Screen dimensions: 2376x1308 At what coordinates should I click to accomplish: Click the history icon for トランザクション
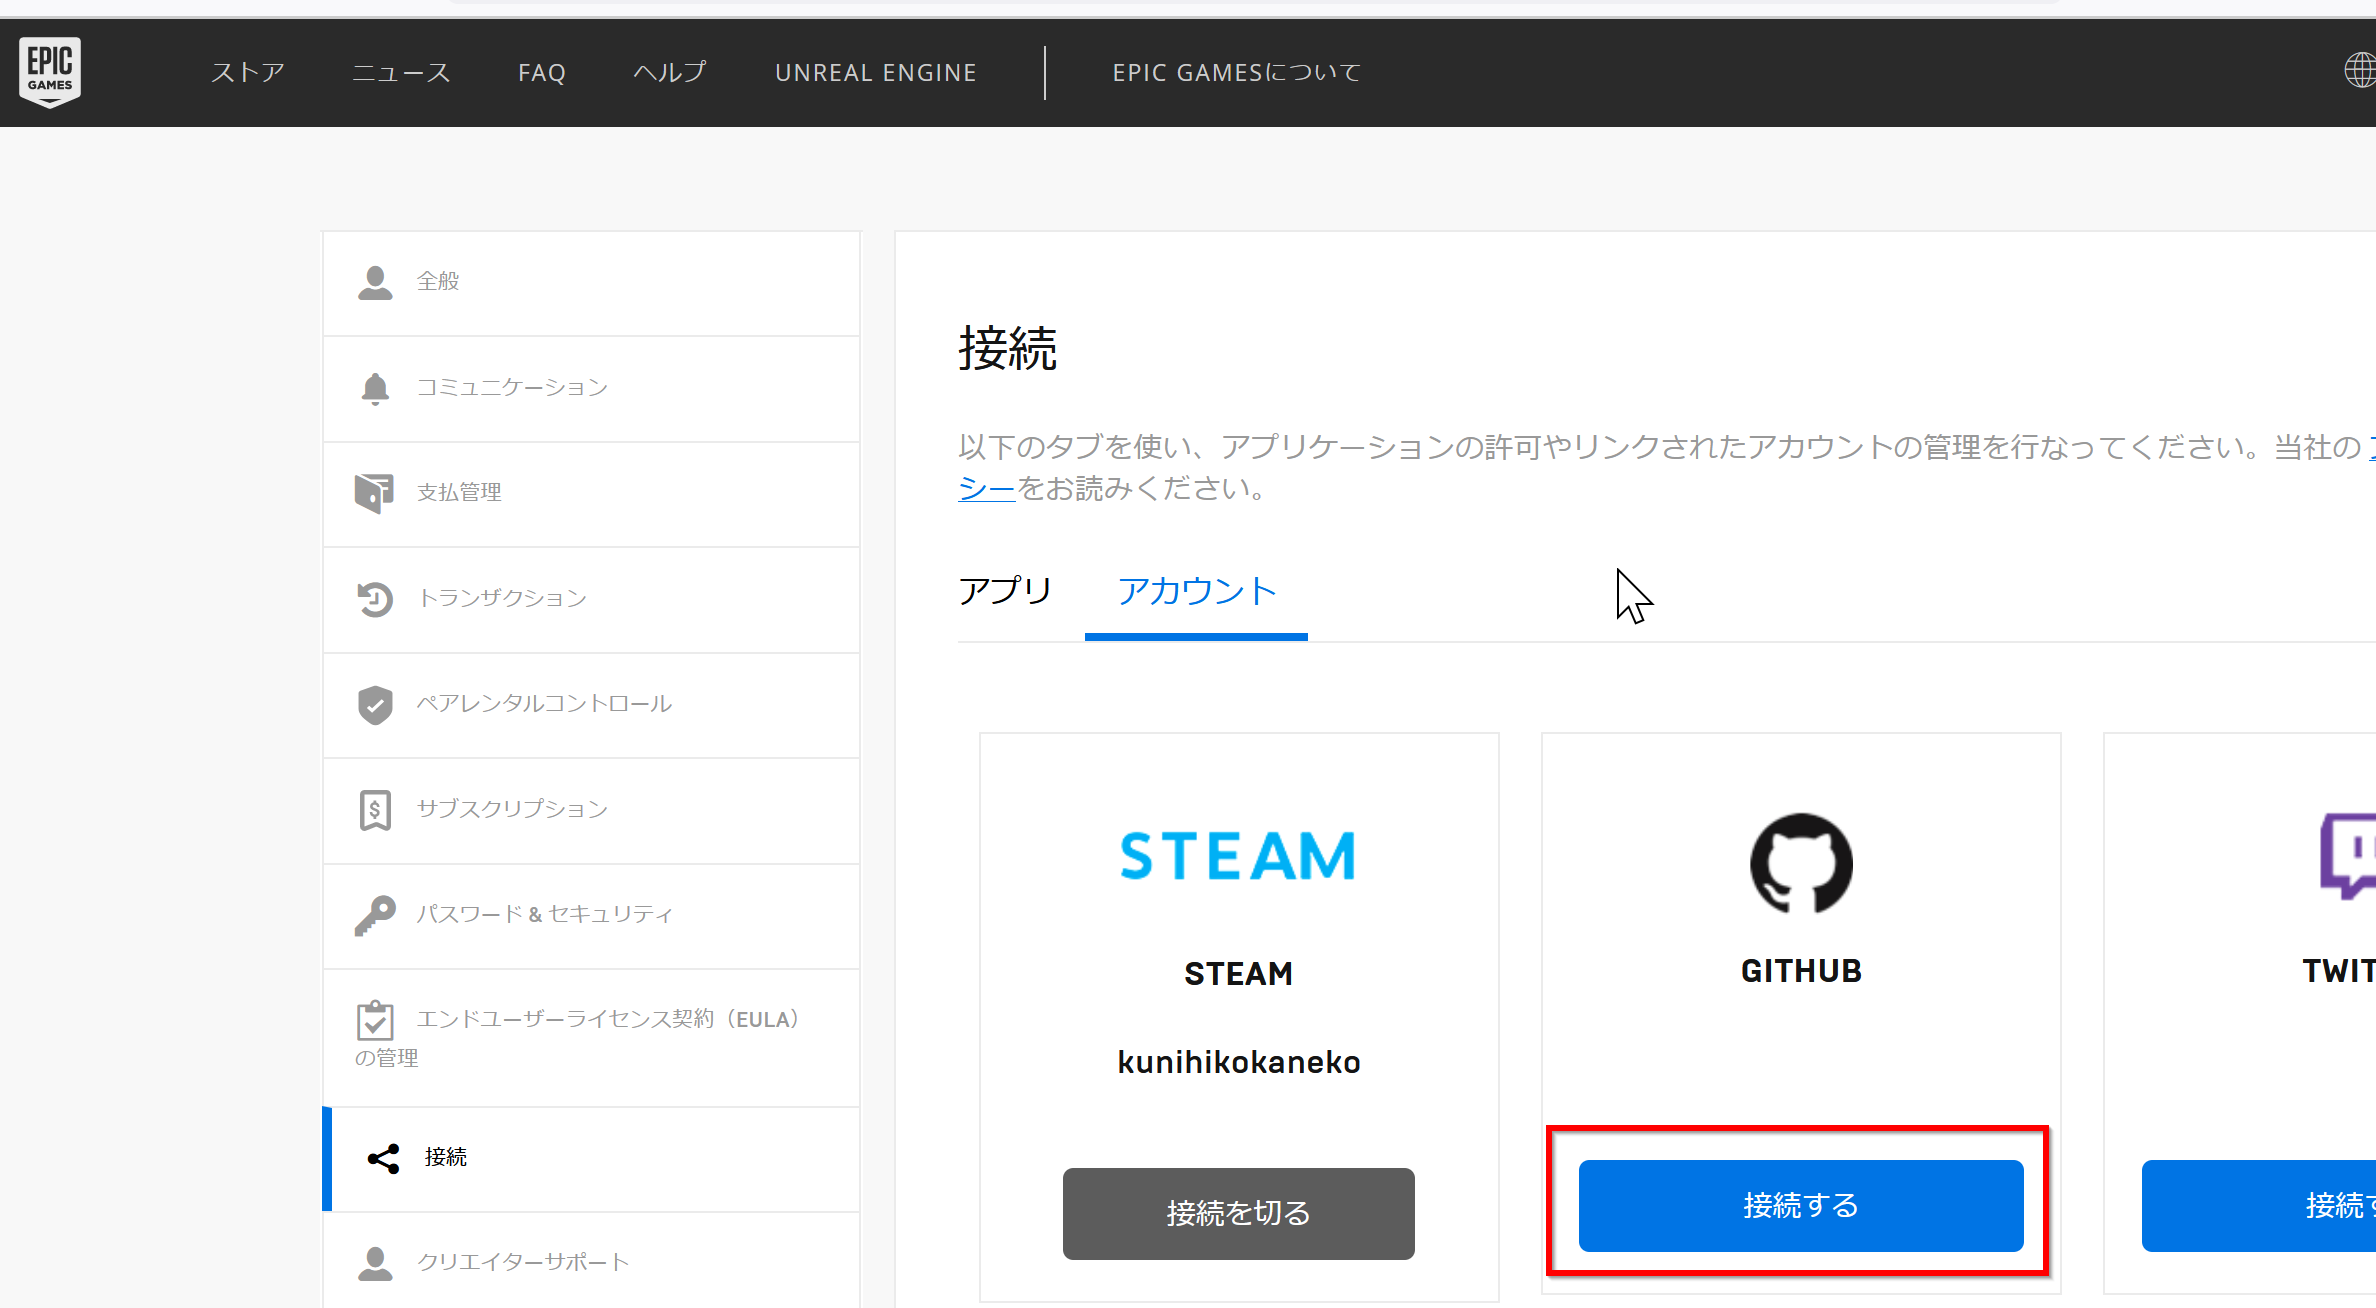coord(375,599)
